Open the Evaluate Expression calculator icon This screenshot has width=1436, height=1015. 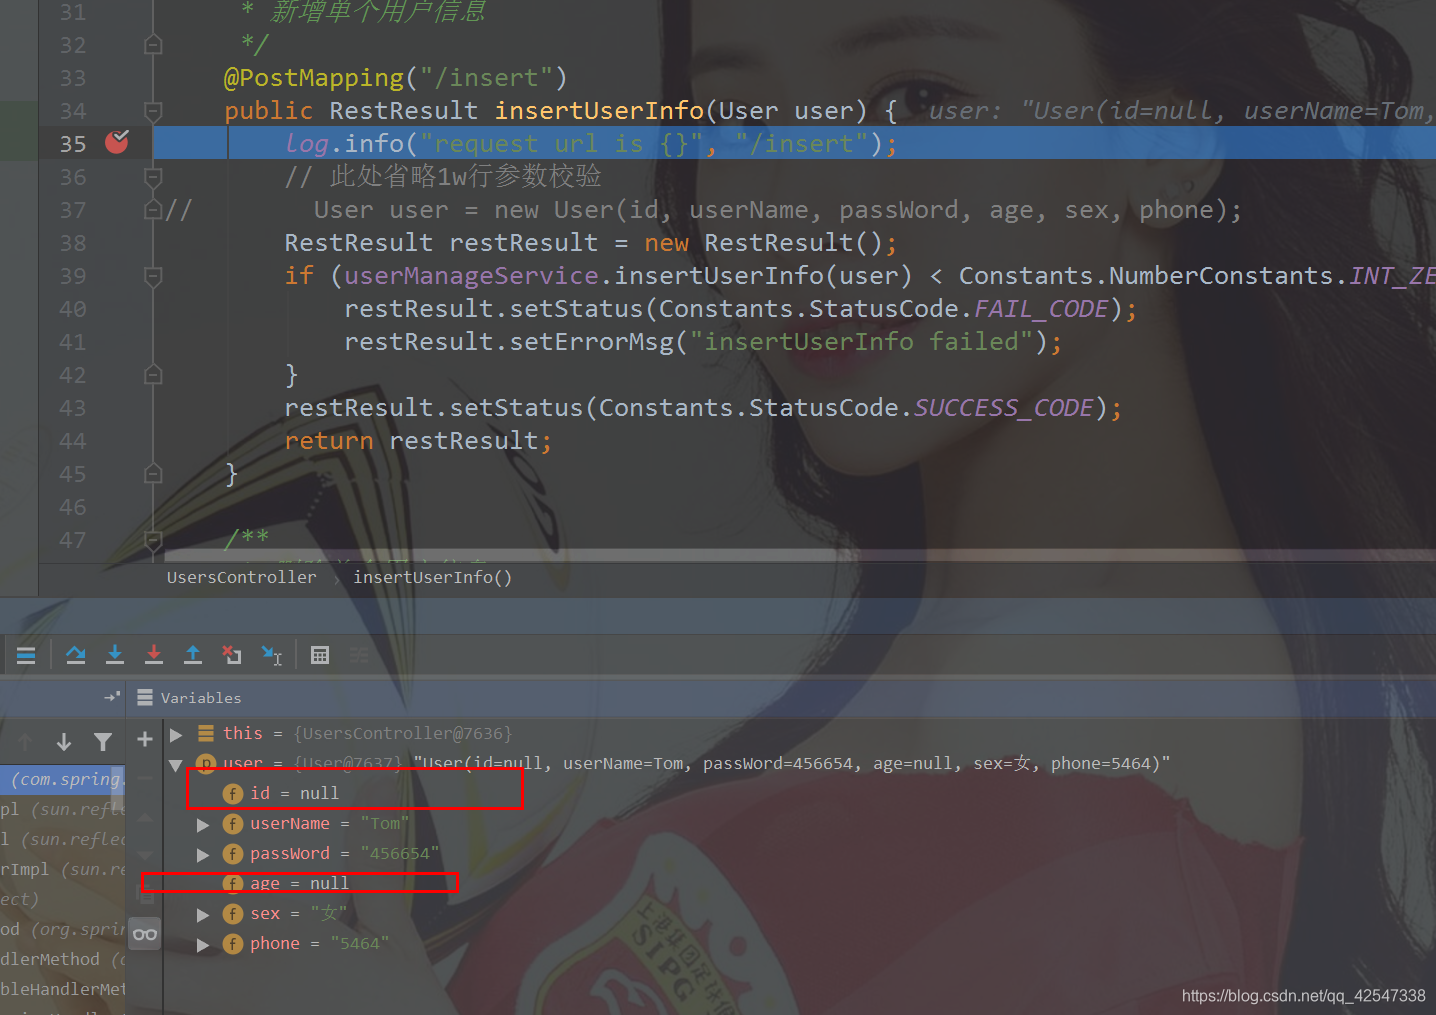[x=320, y=654]
